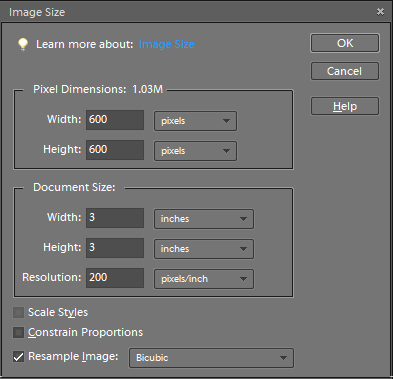Uncheck the Resample Image checkbox

click(18, 357)
